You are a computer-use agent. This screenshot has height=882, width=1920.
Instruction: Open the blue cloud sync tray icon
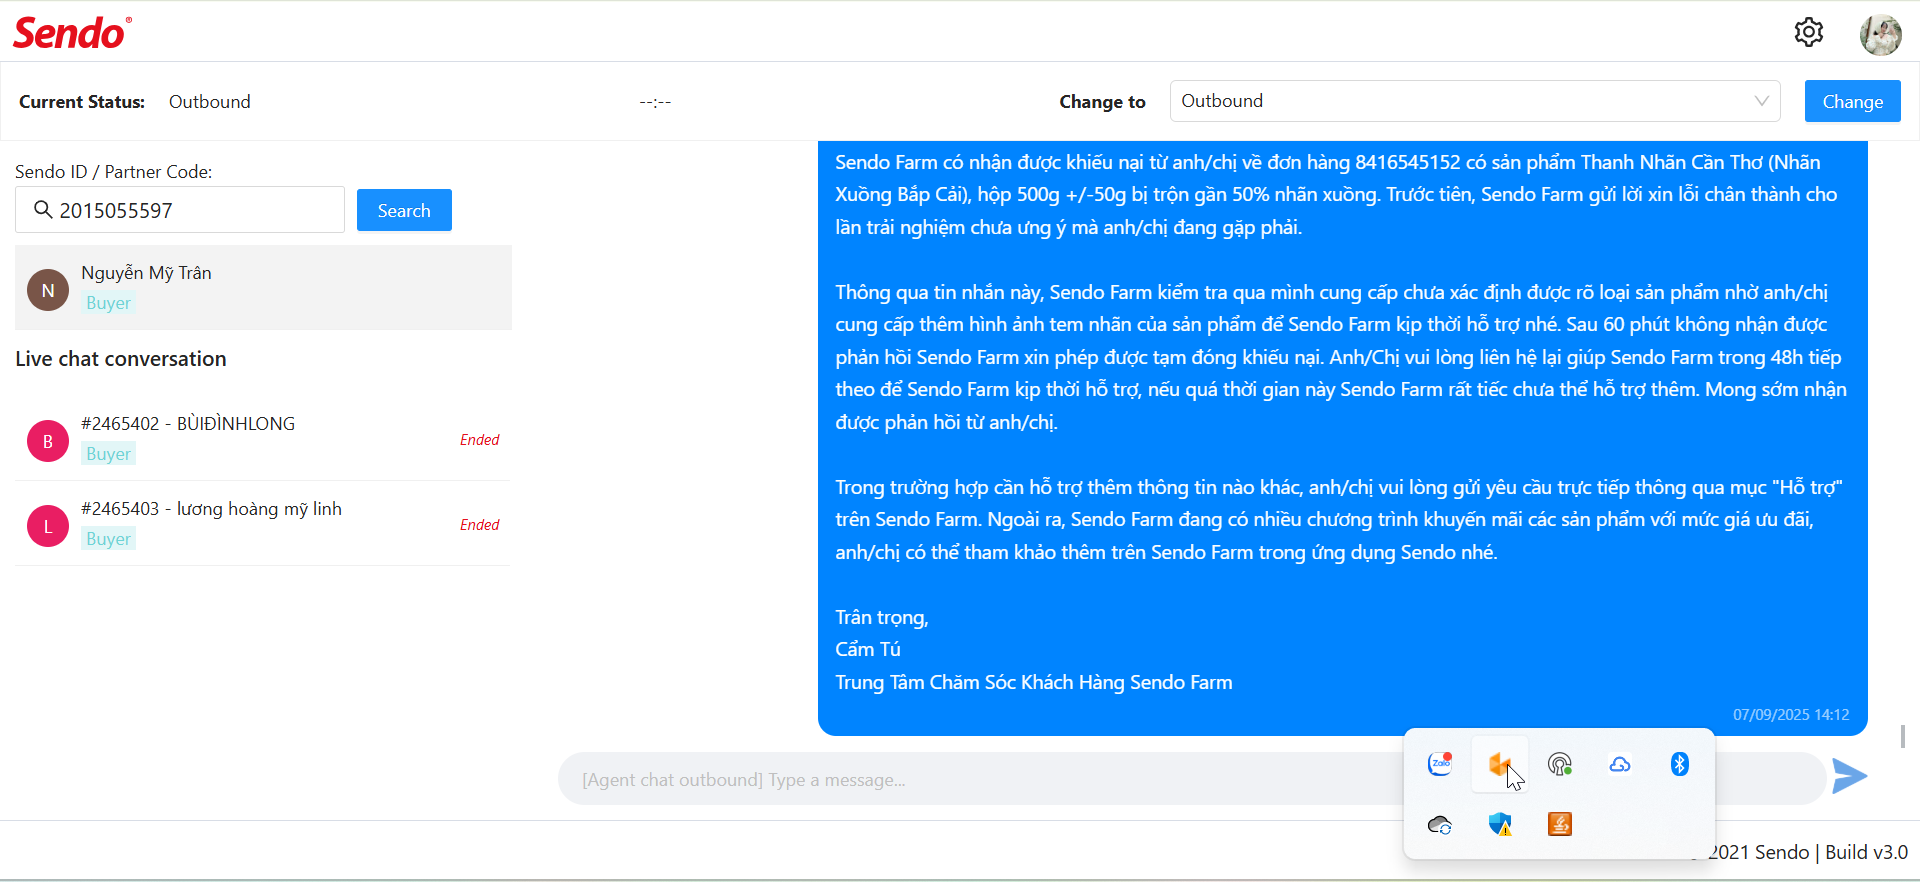pyautogui.click(x=1620, y=764)
